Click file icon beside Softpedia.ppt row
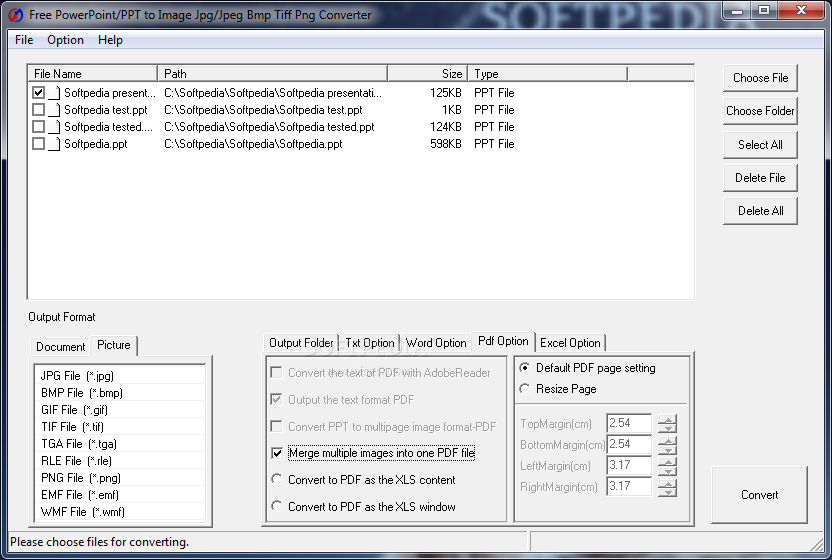Screen dimensions: 832x560 (54, 144)
